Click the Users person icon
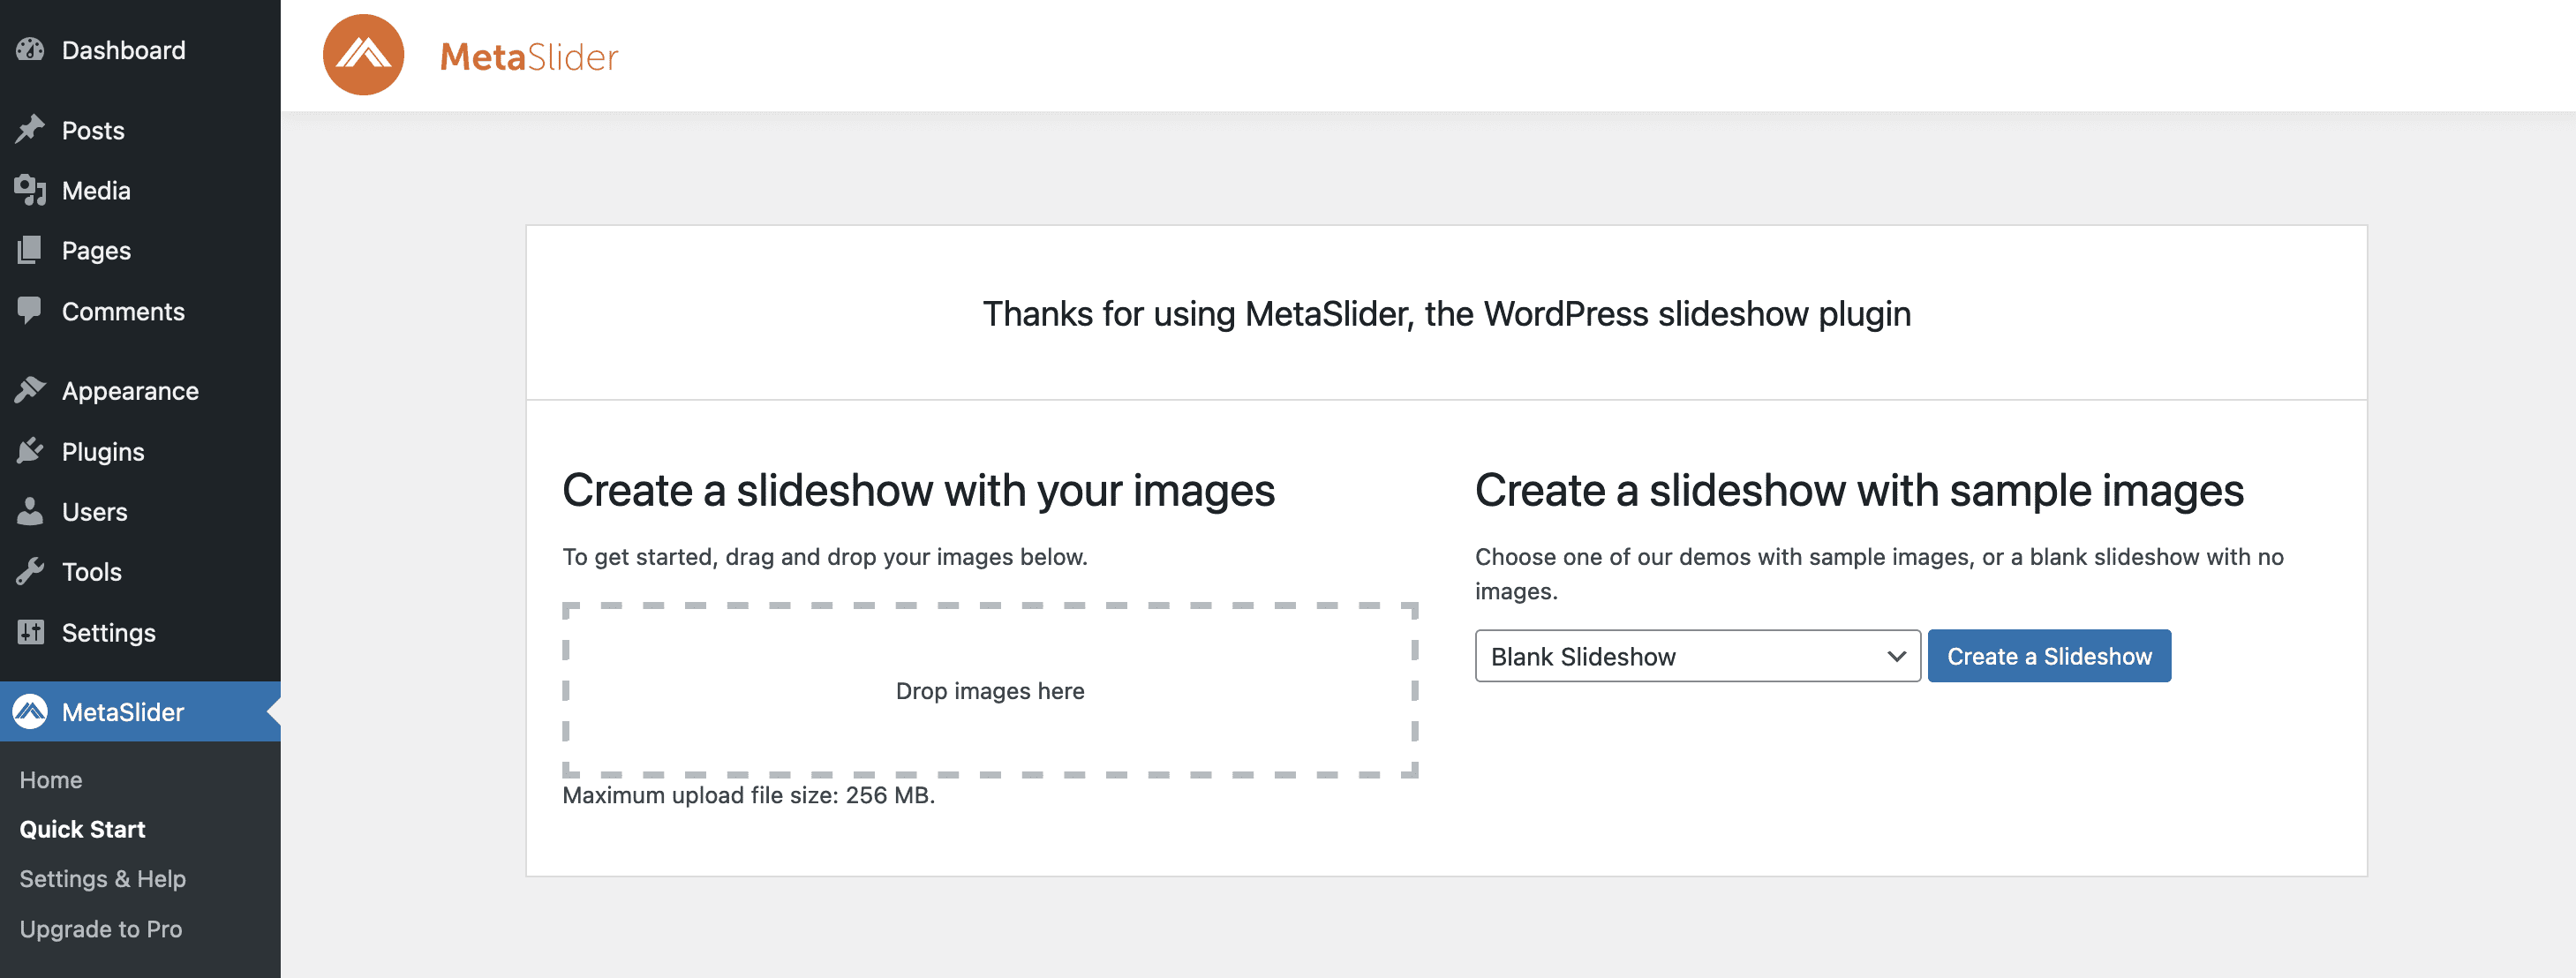The width and height of the screenshot is (2576, 978). pyautogui.click(x=30, y=511)
